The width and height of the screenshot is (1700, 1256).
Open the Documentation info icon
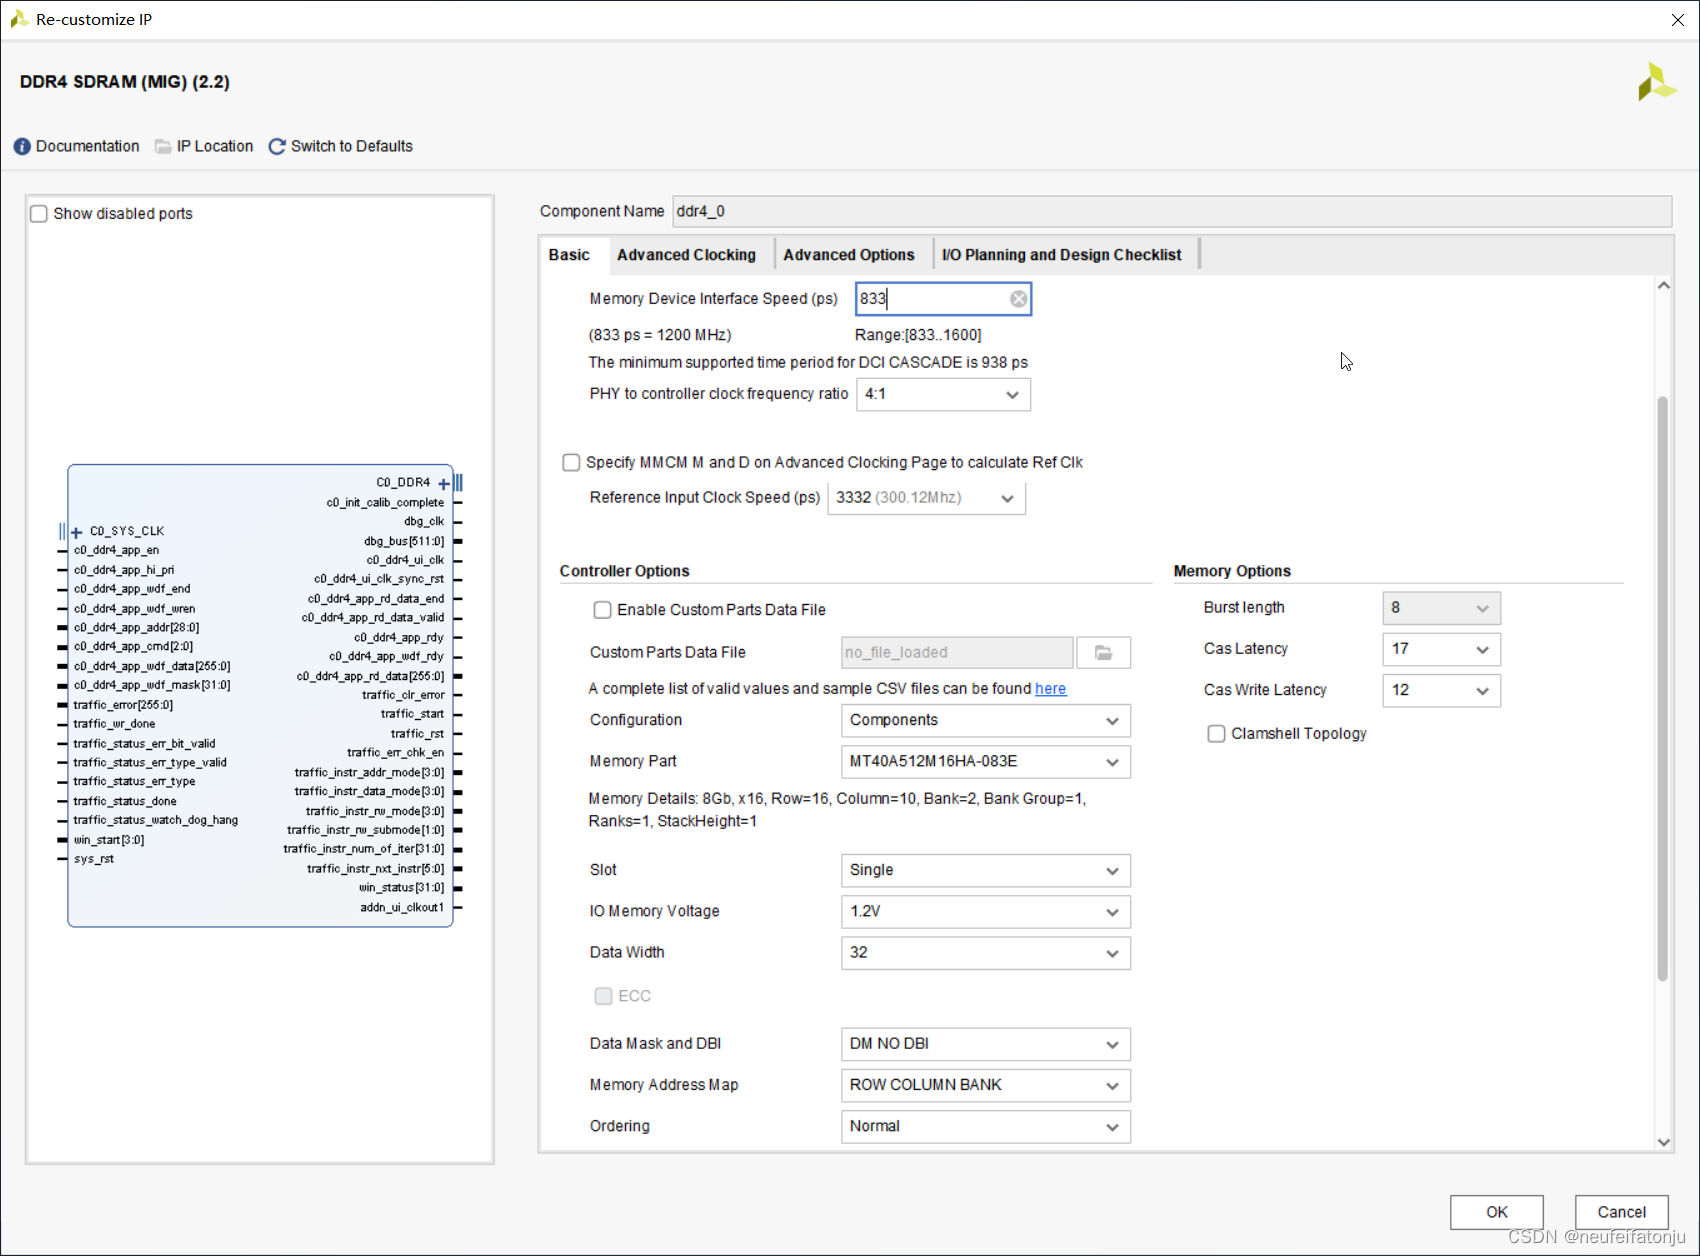tap(22, 147)
